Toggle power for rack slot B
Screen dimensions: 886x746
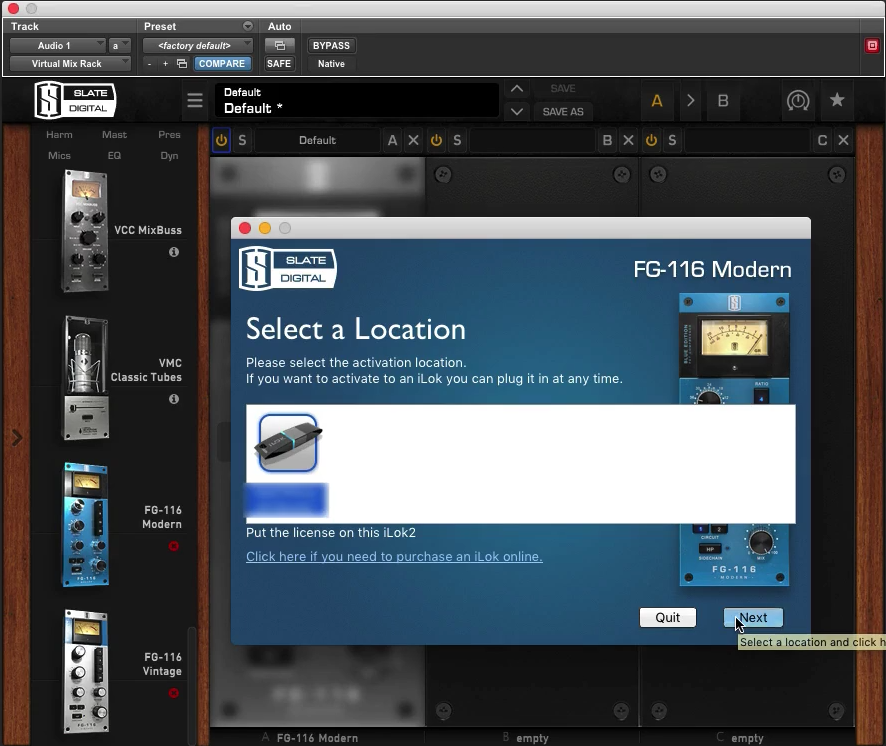(x=436, y=140)
